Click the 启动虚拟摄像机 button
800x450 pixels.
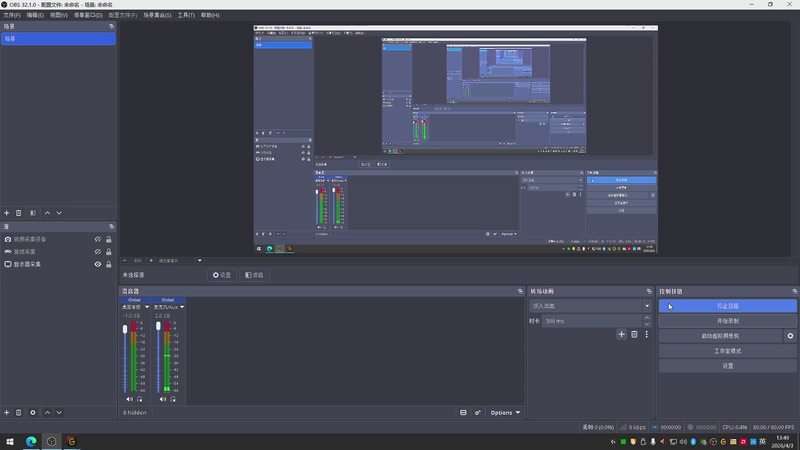click(720, 336)
